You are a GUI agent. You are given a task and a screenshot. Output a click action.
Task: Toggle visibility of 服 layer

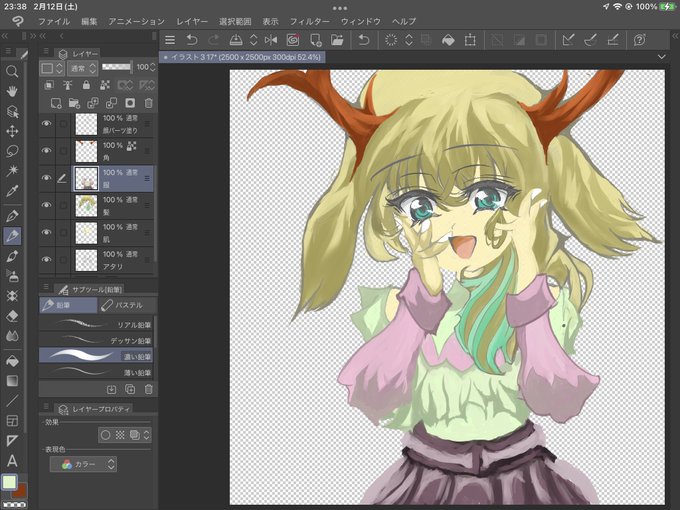46,178
